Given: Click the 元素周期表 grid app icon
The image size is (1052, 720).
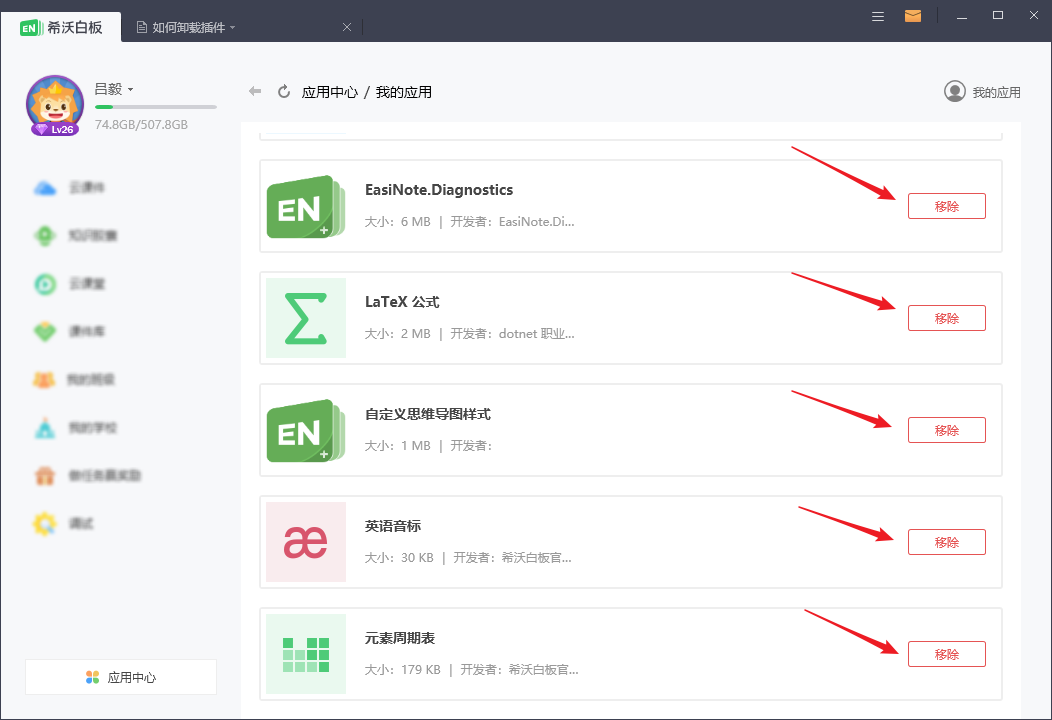Looking at the screenshot, I should point(306,654).
